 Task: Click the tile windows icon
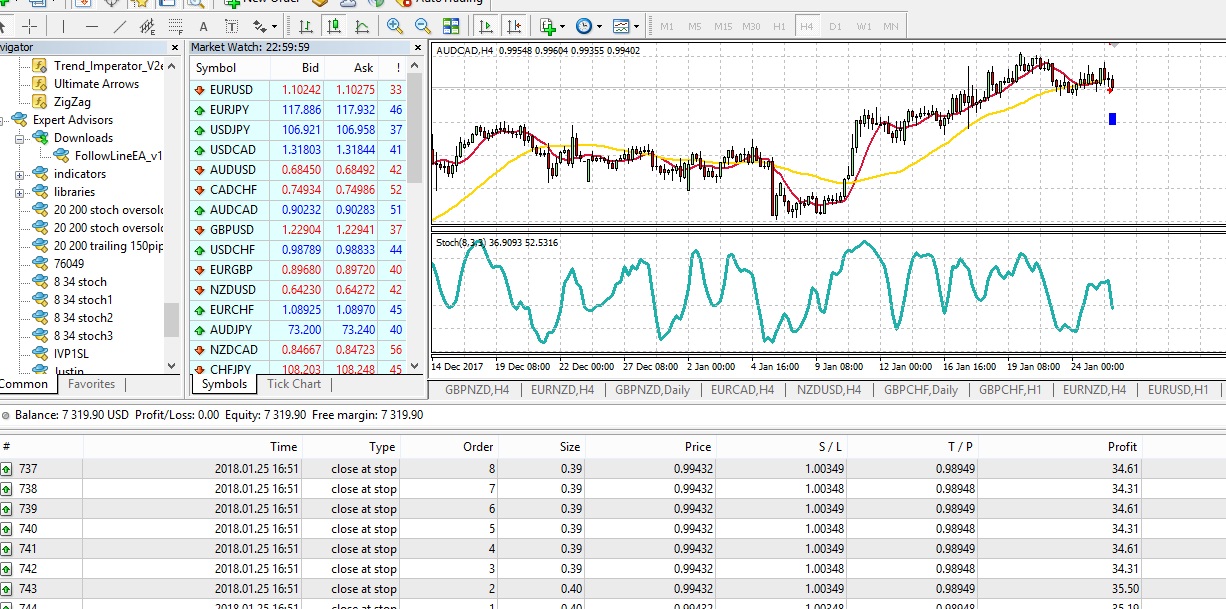[451, 27]
